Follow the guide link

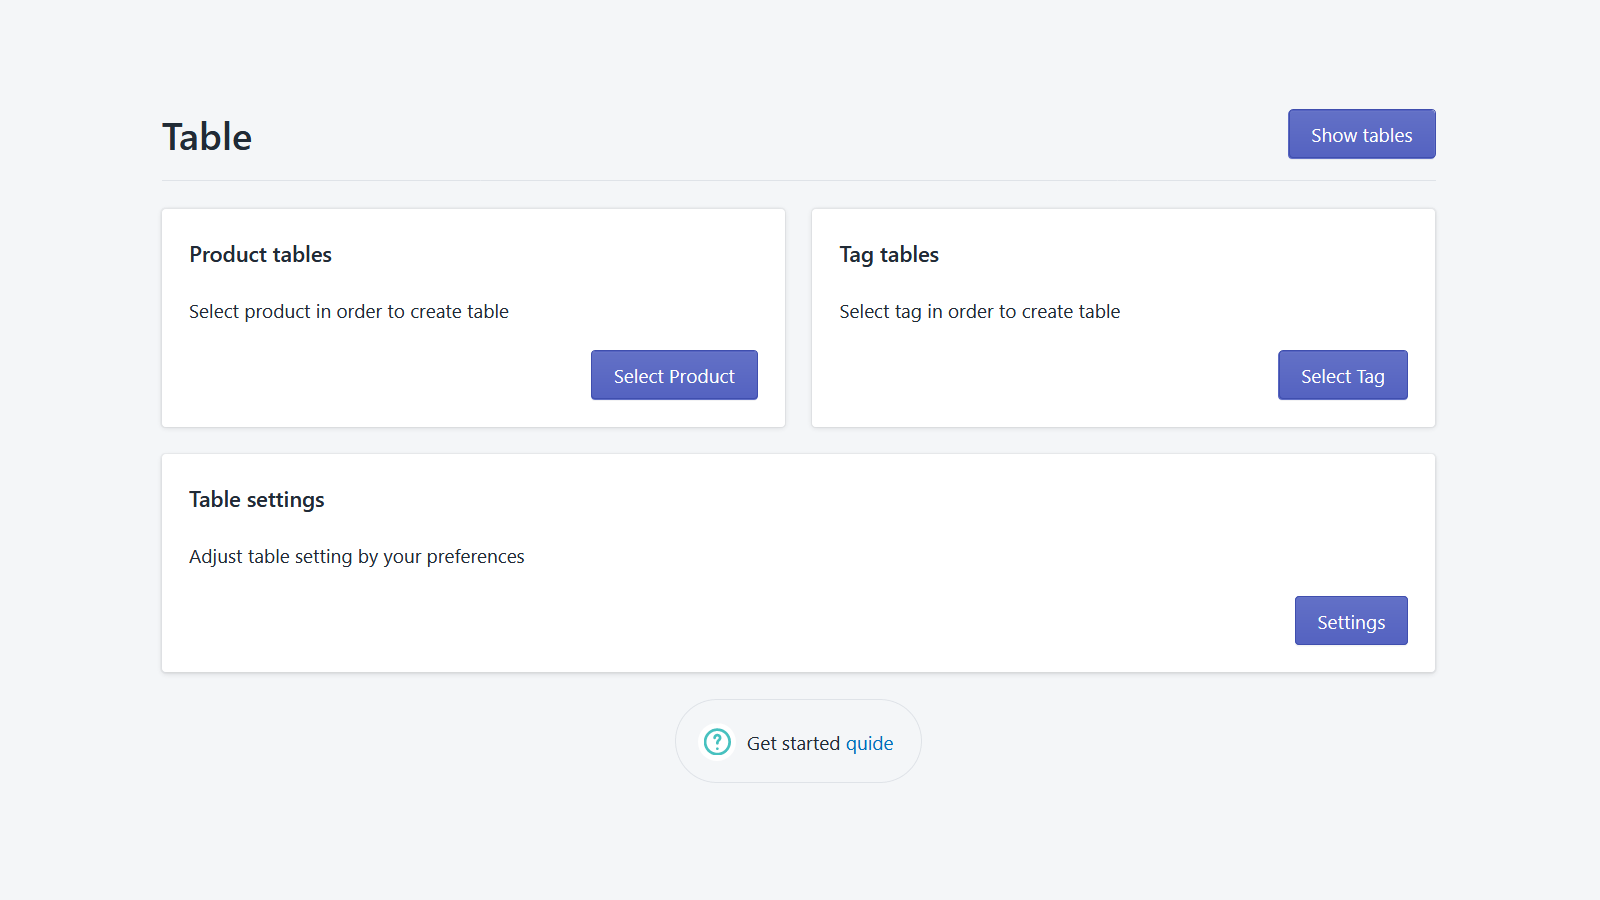(x=869, y=744)
